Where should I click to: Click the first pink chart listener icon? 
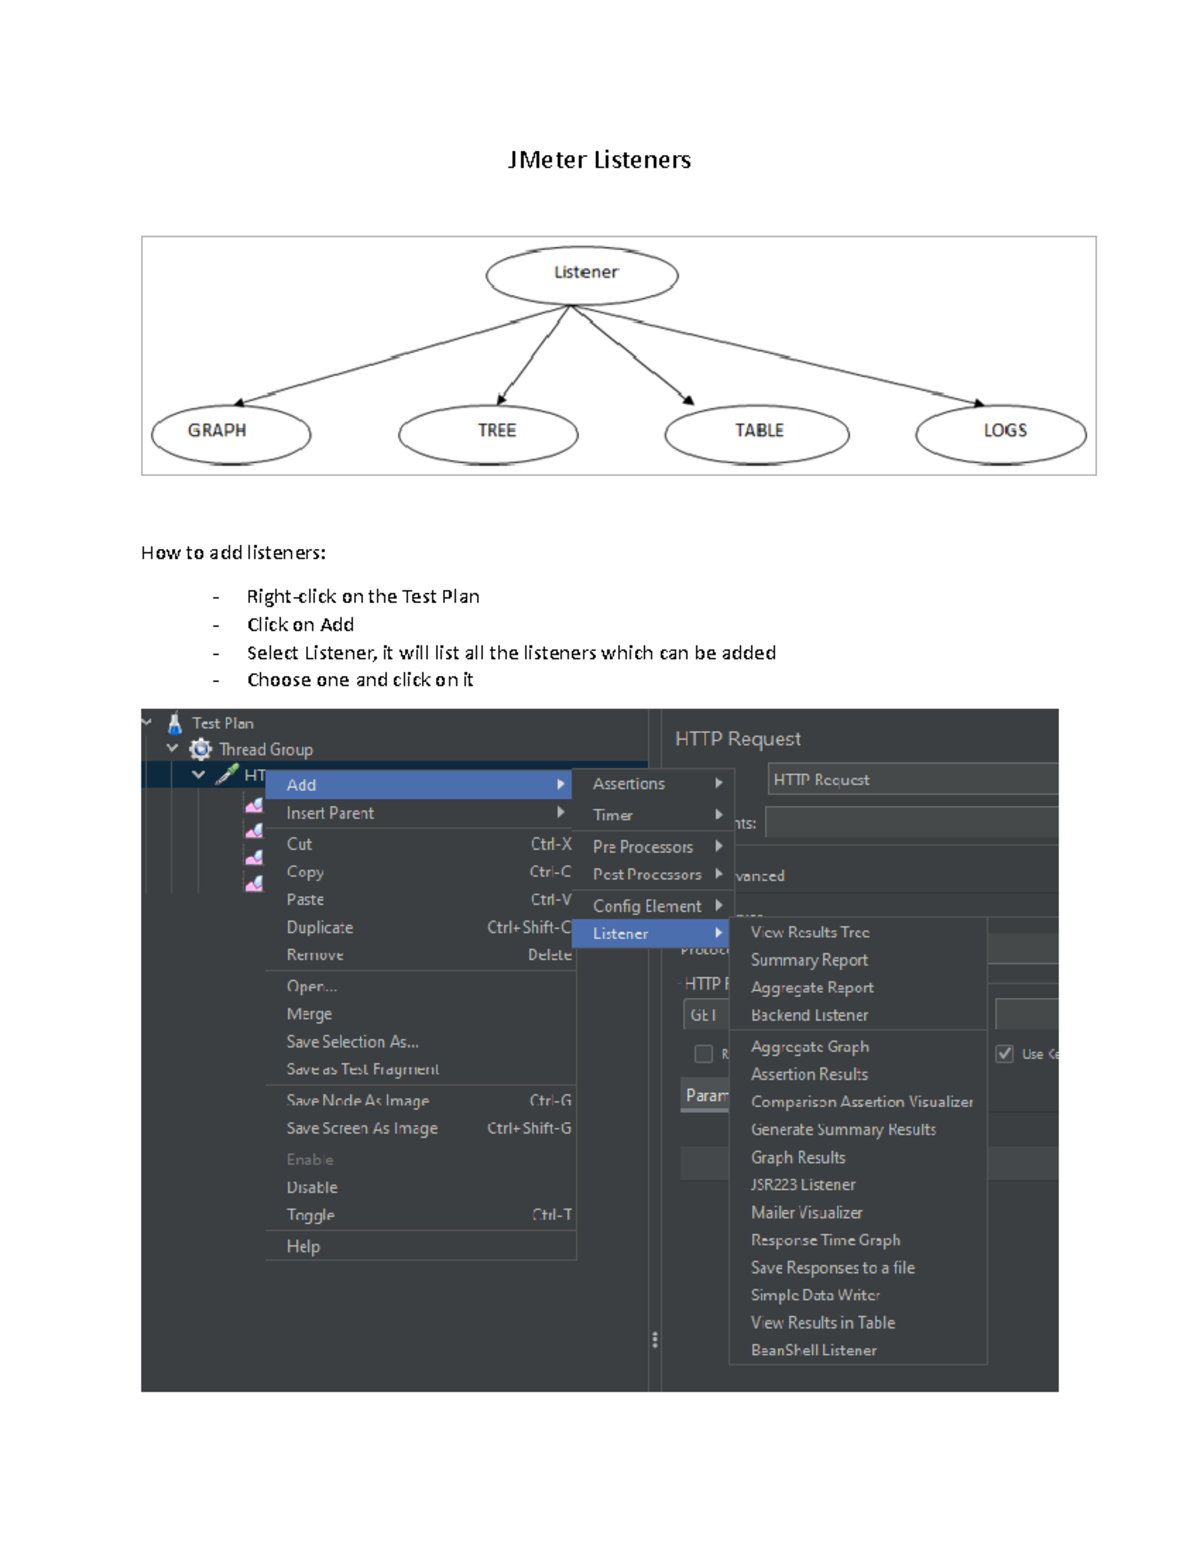tap(251, 805)
